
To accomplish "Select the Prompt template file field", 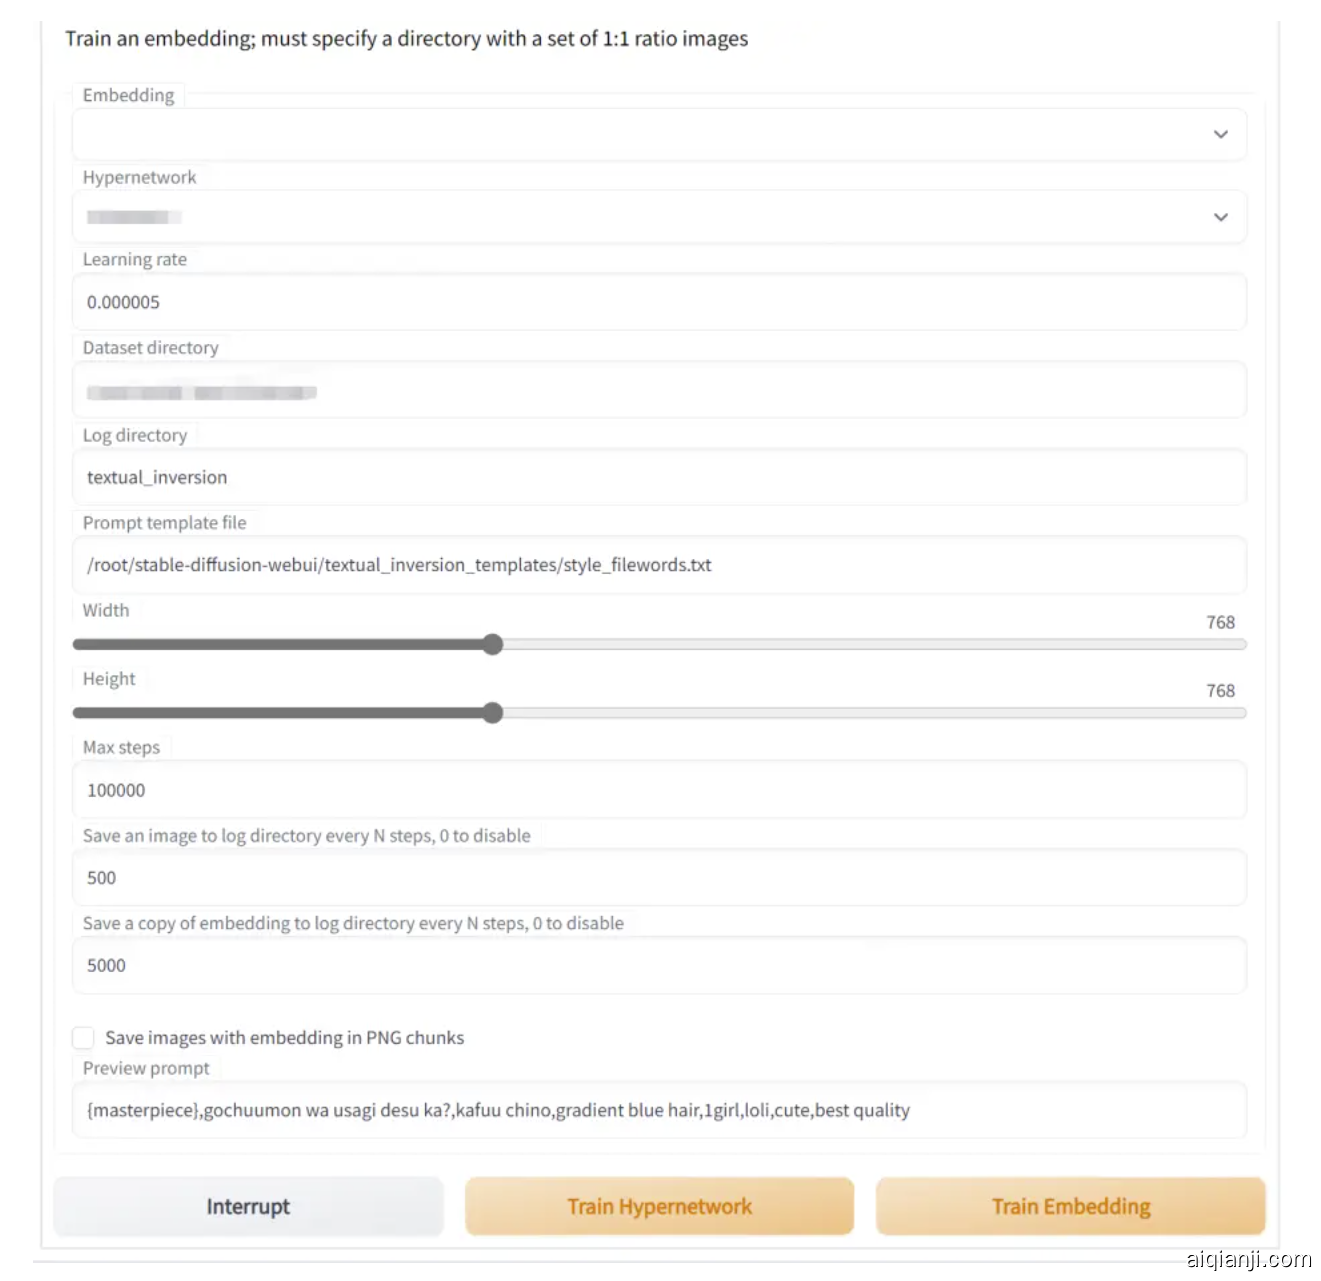I will point(658,565).
